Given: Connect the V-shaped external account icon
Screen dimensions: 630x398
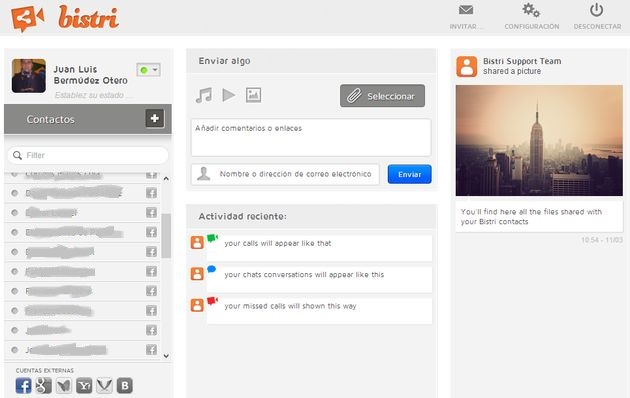Looking at the screenshot, I should point(104,386).
